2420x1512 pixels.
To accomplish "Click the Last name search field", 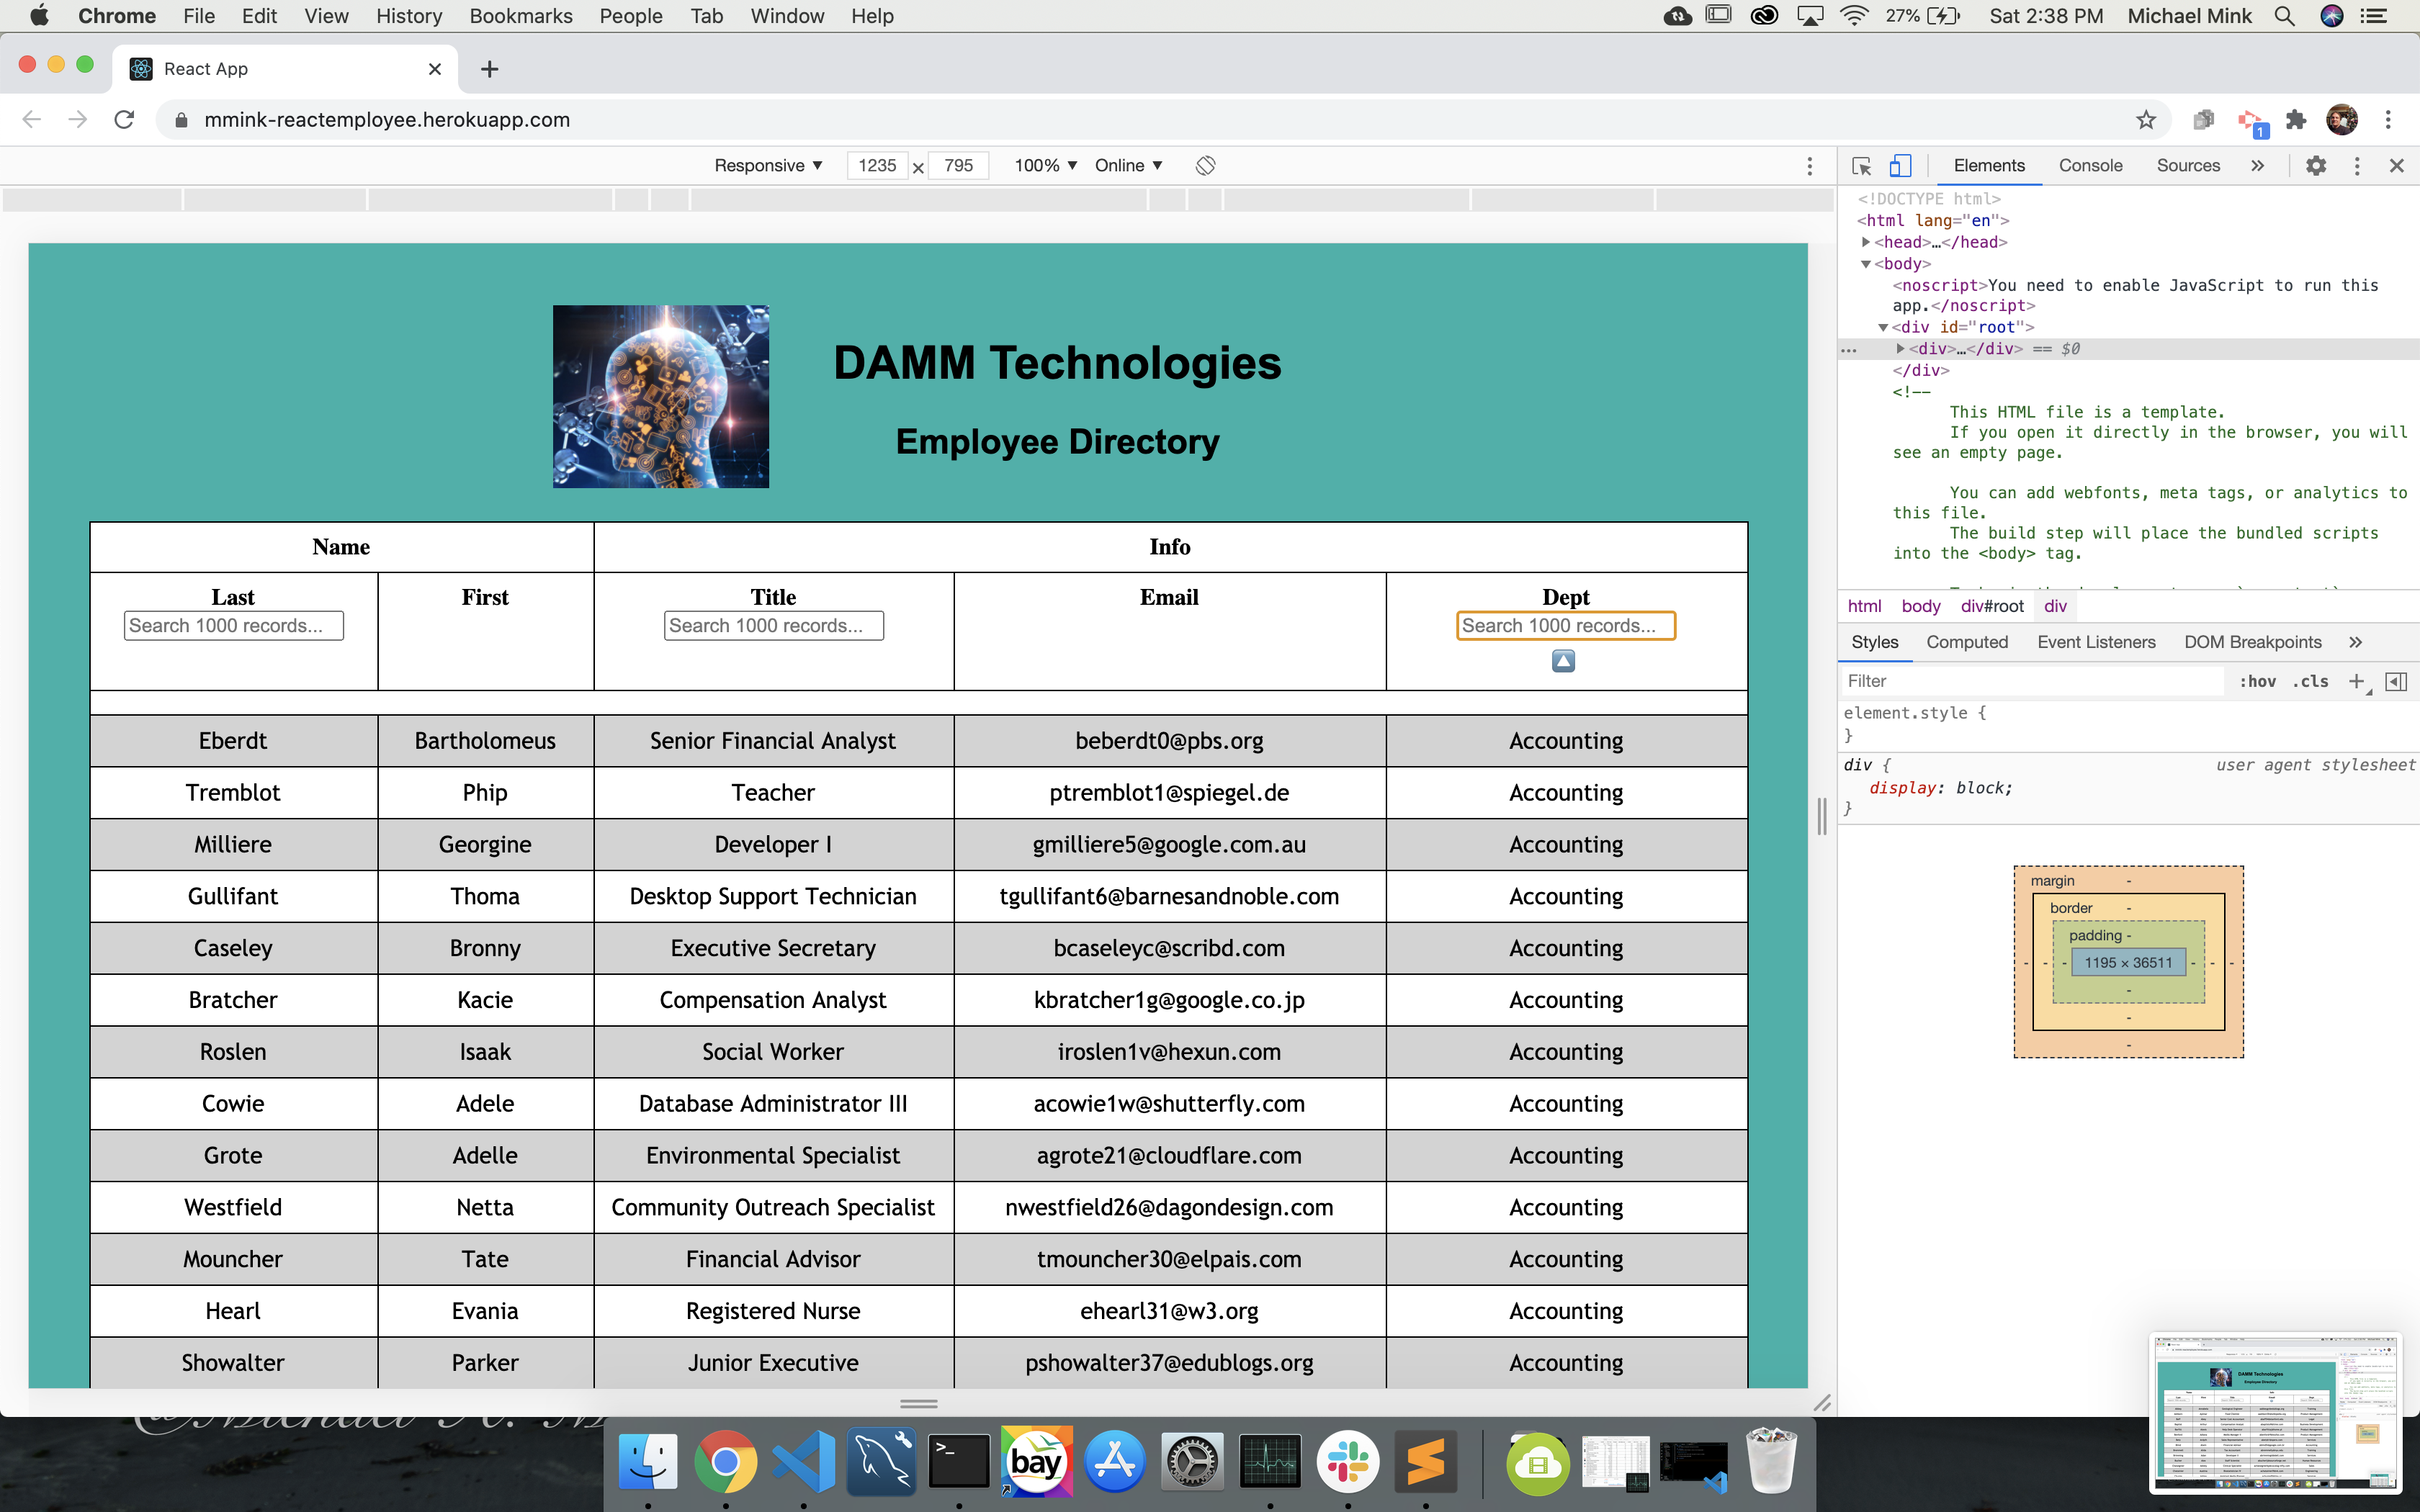I will (233, 626).
